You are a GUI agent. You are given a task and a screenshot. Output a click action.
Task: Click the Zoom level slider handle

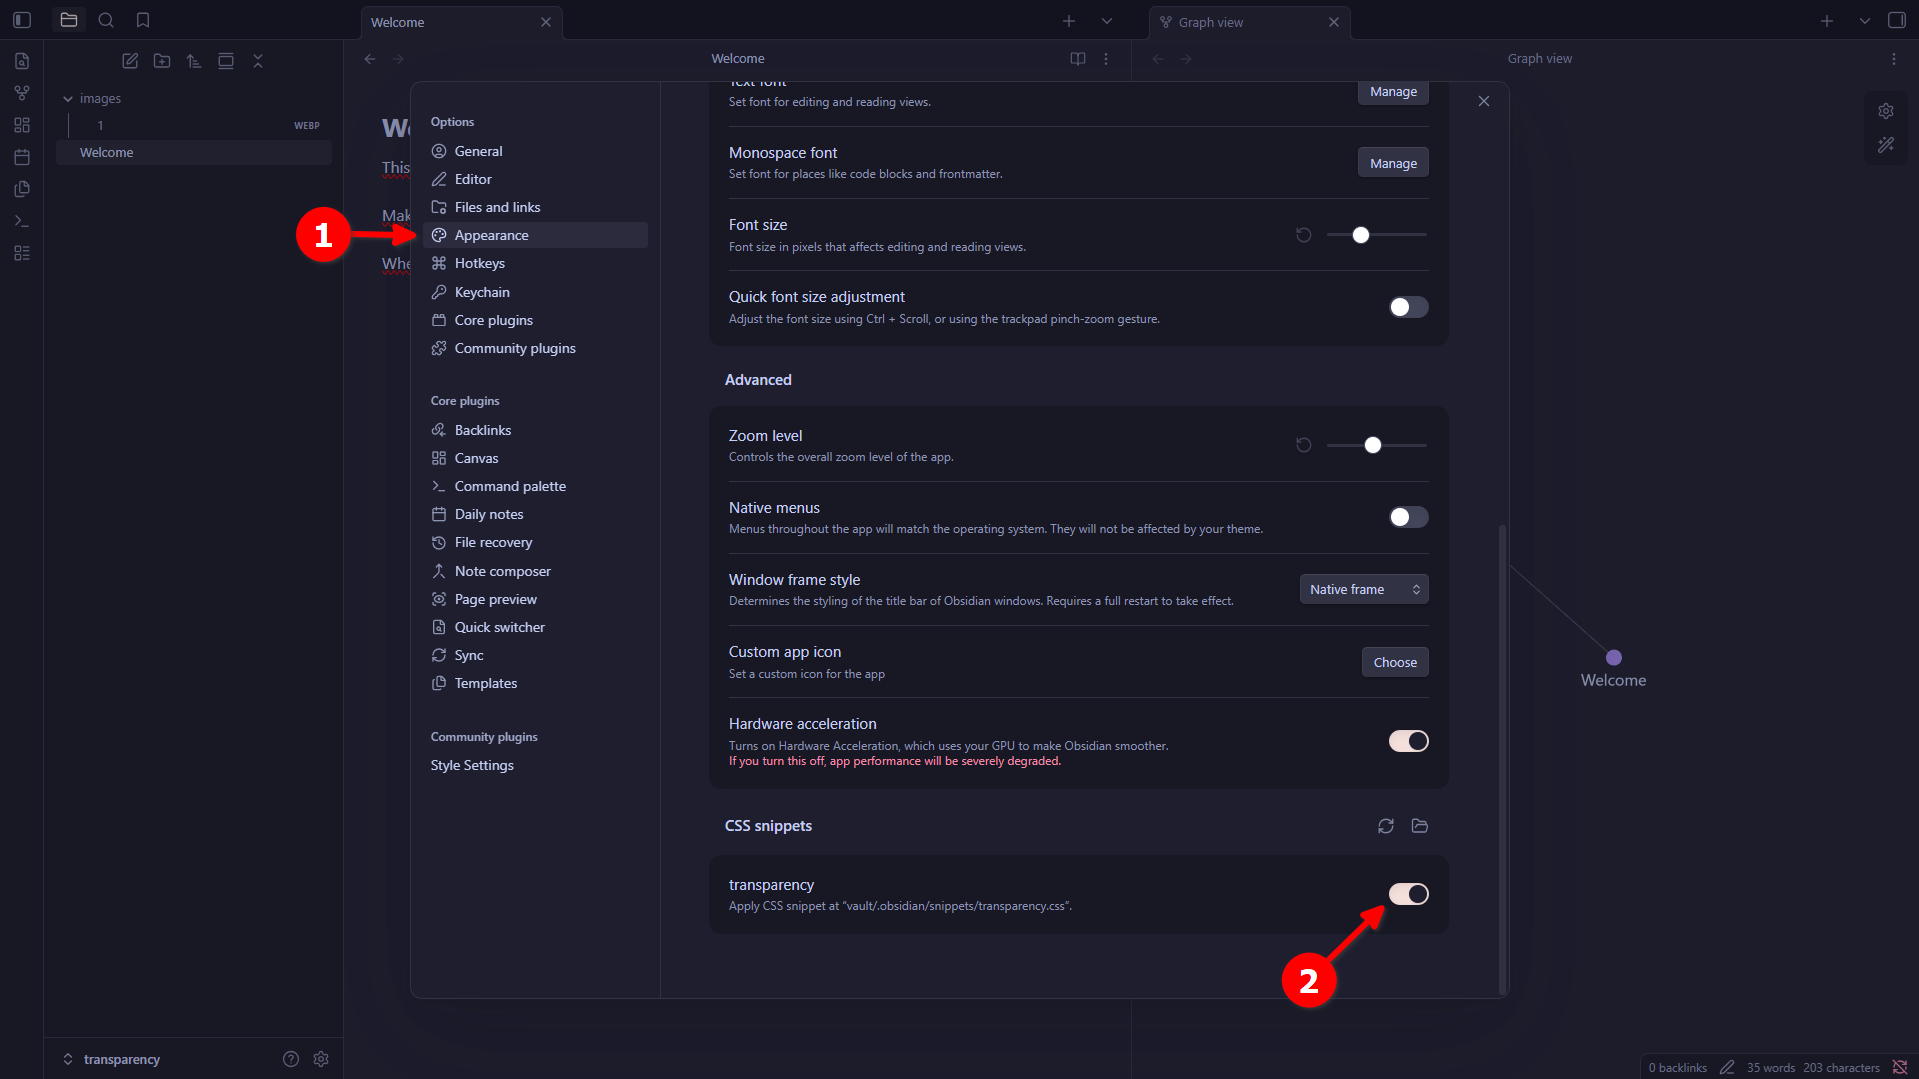pyautogui.click(x=1372, y=445)
